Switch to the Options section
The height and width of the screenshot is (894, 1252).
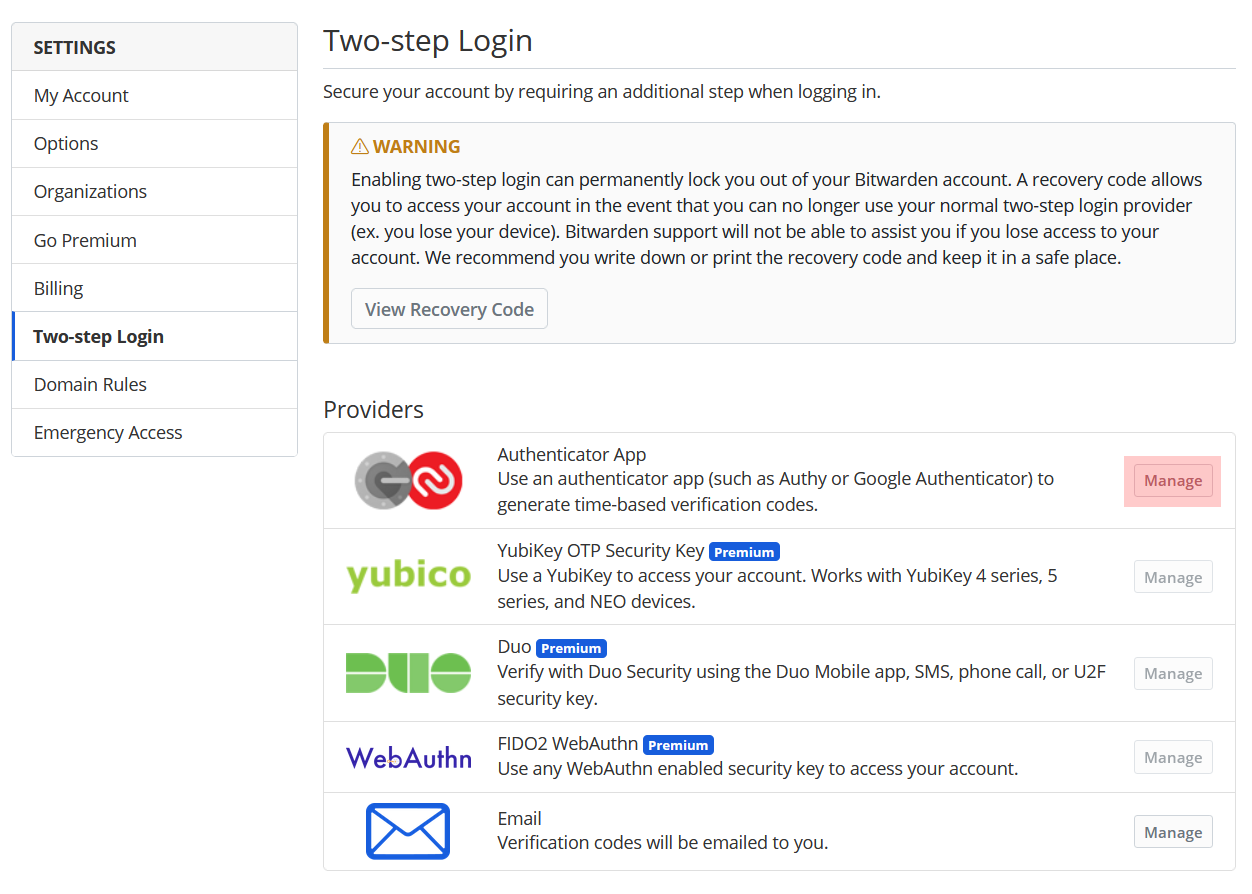coord(66,143)
